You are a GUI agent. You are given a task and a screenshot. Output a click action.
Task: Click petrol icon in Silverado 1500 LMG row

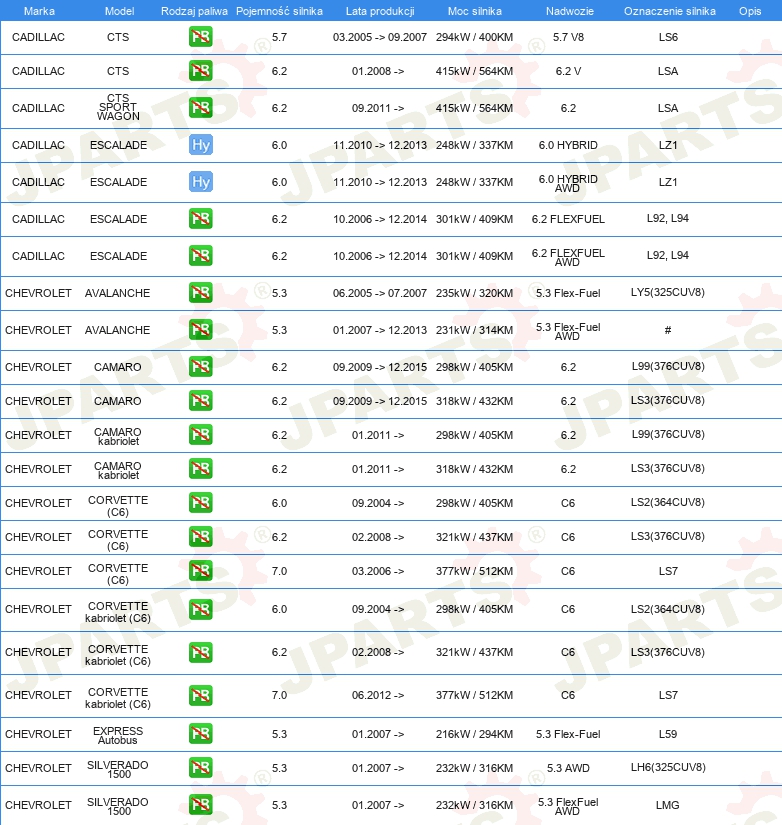(x=200, y=804)
